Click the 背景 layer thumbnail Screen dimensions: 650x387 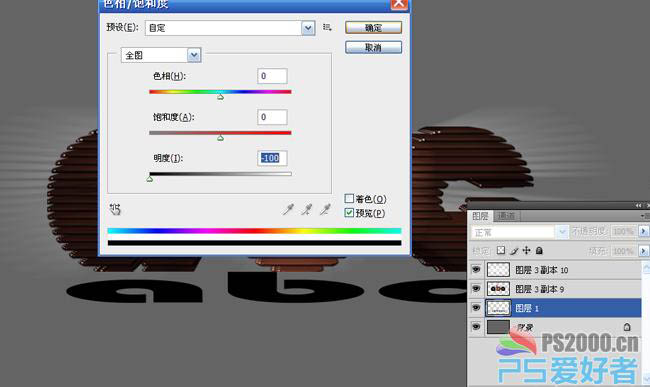point(498,327)
